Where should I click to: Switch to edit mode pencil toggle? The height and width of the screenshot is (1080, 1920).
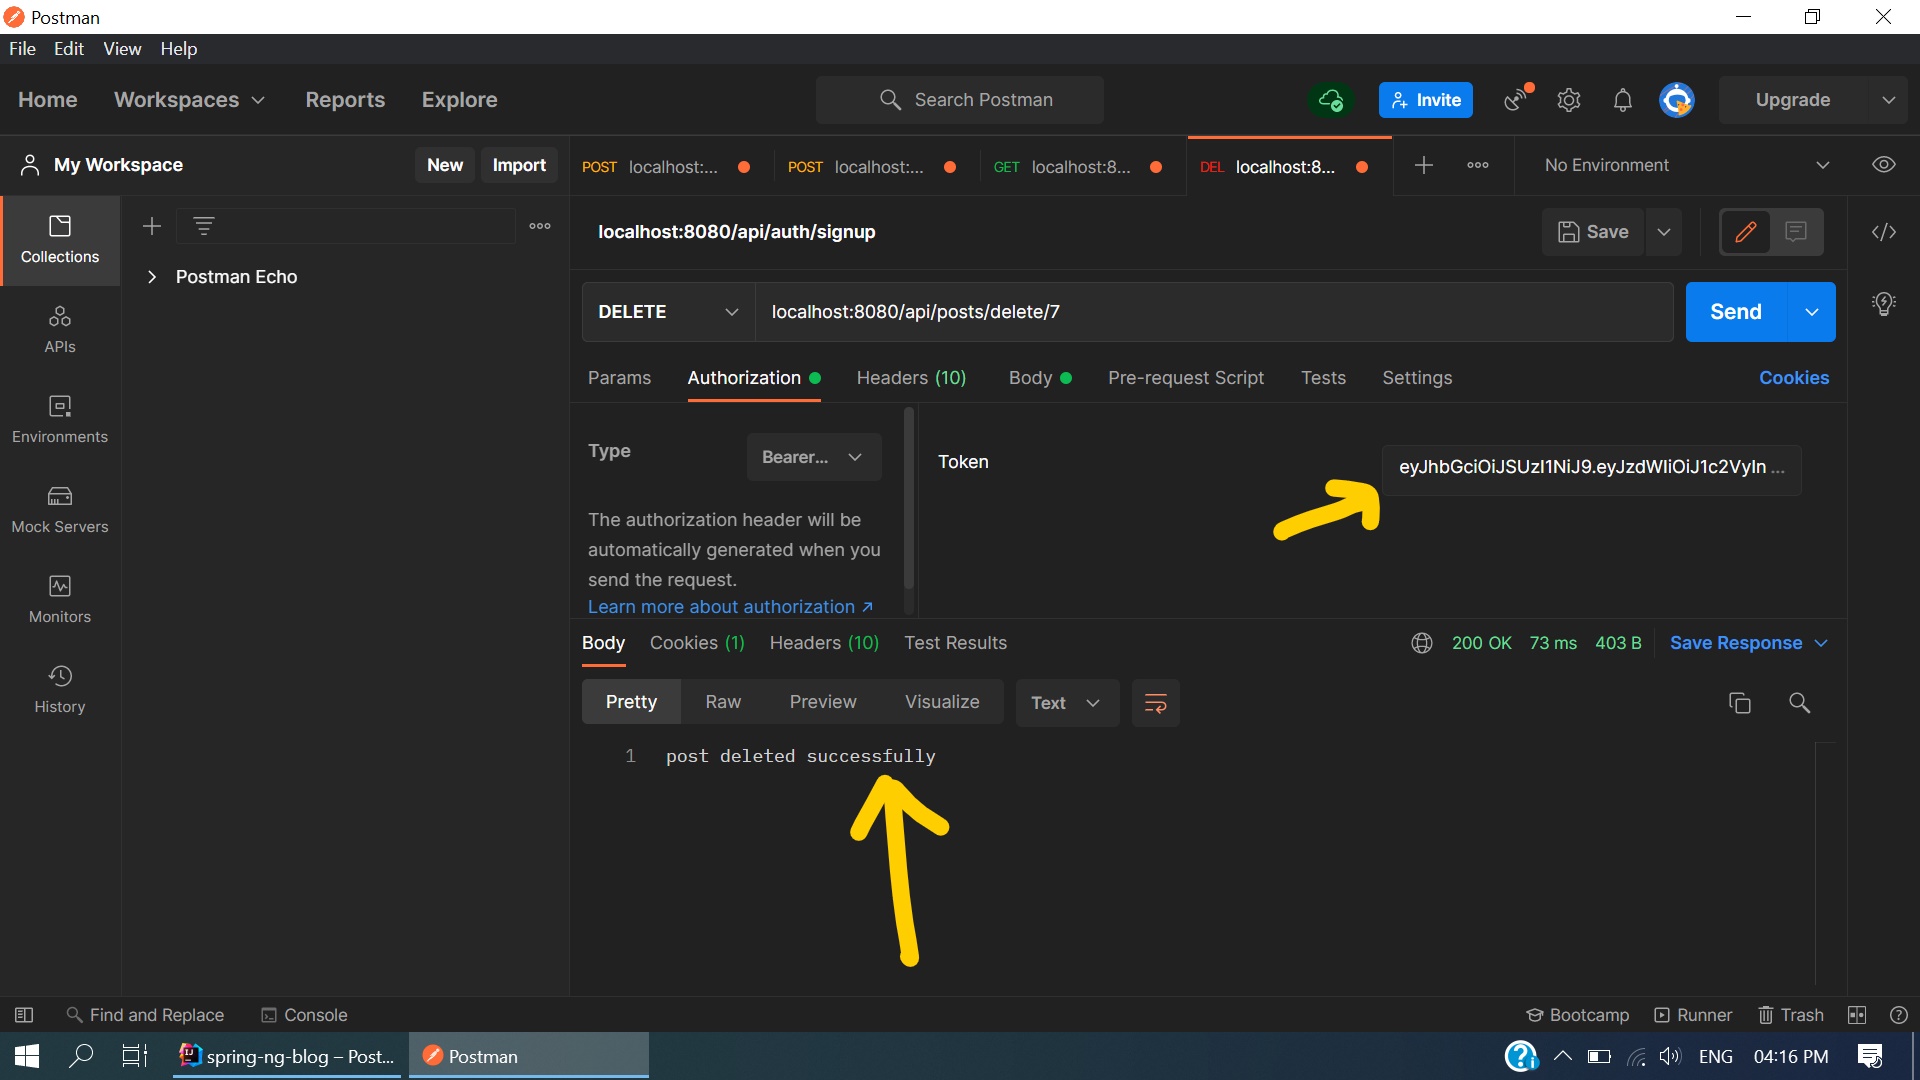coord(1746,232)
